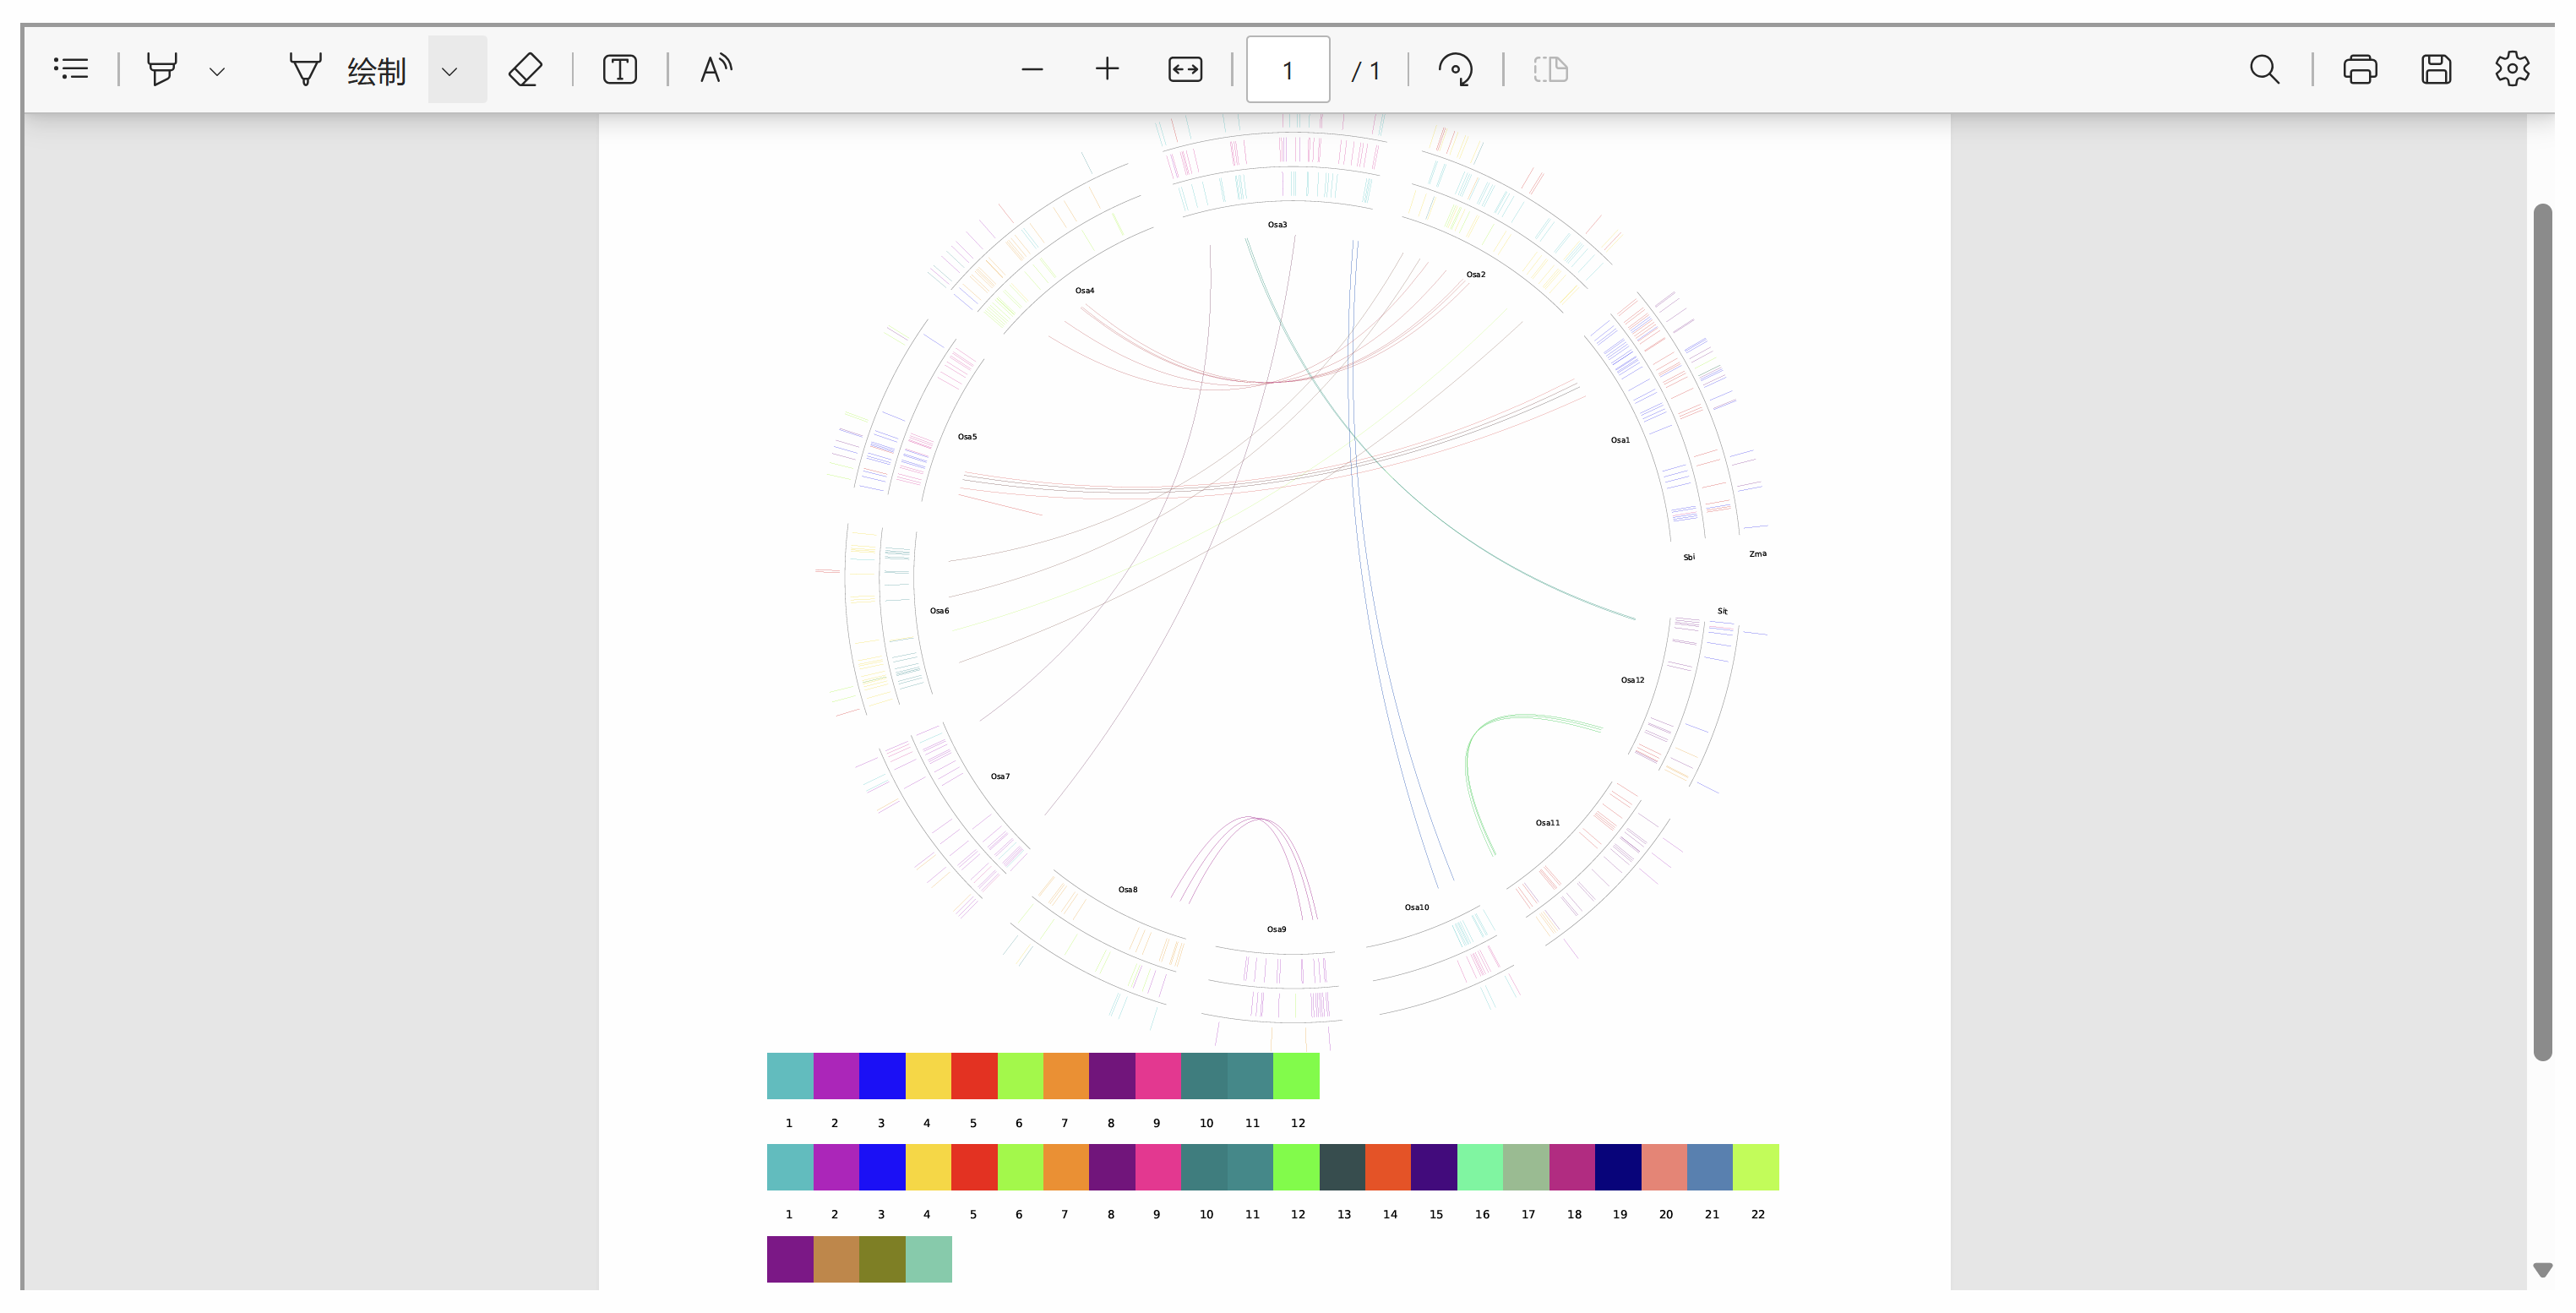The width and height of the screenshot is (2576, 1313).
Task: Click the mint swatch 16 in second legend
Action: click(1480, 1167)
